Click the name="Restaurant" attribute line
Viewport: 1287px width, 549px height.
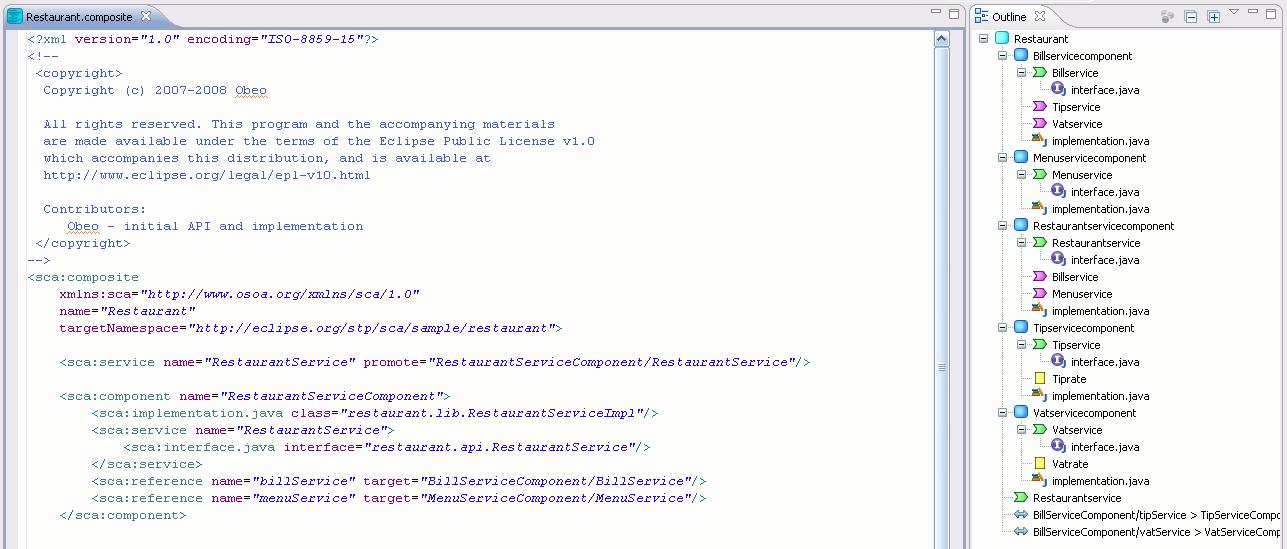128,311
